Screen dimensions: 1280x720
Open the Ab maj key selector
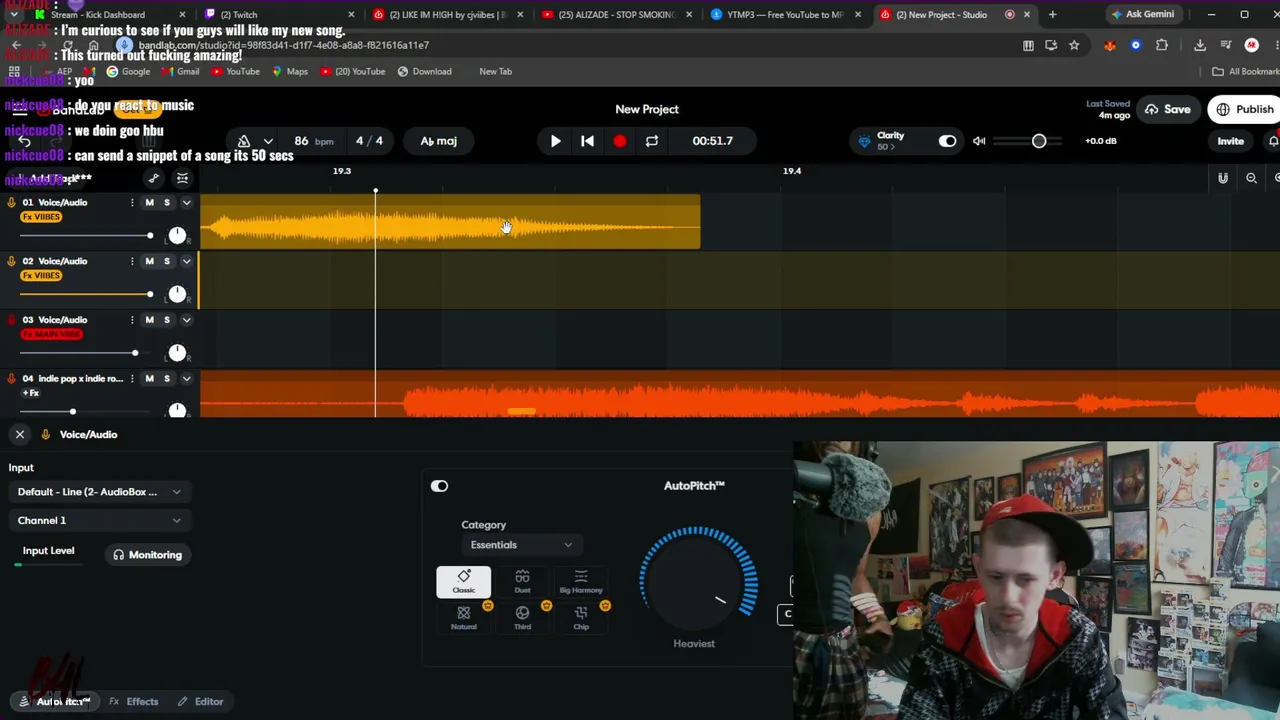click(x=438, y=141)
